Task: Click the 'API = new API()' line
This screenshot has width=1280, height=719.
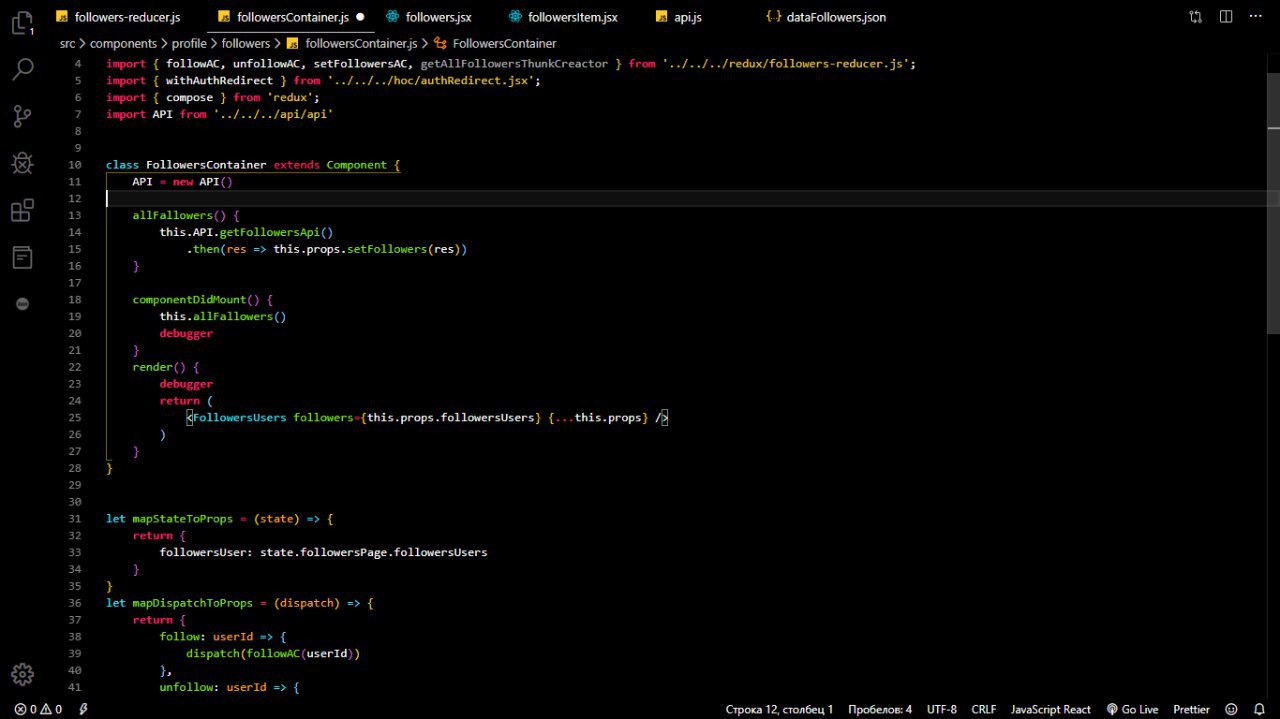Action: tap(183, 182)
